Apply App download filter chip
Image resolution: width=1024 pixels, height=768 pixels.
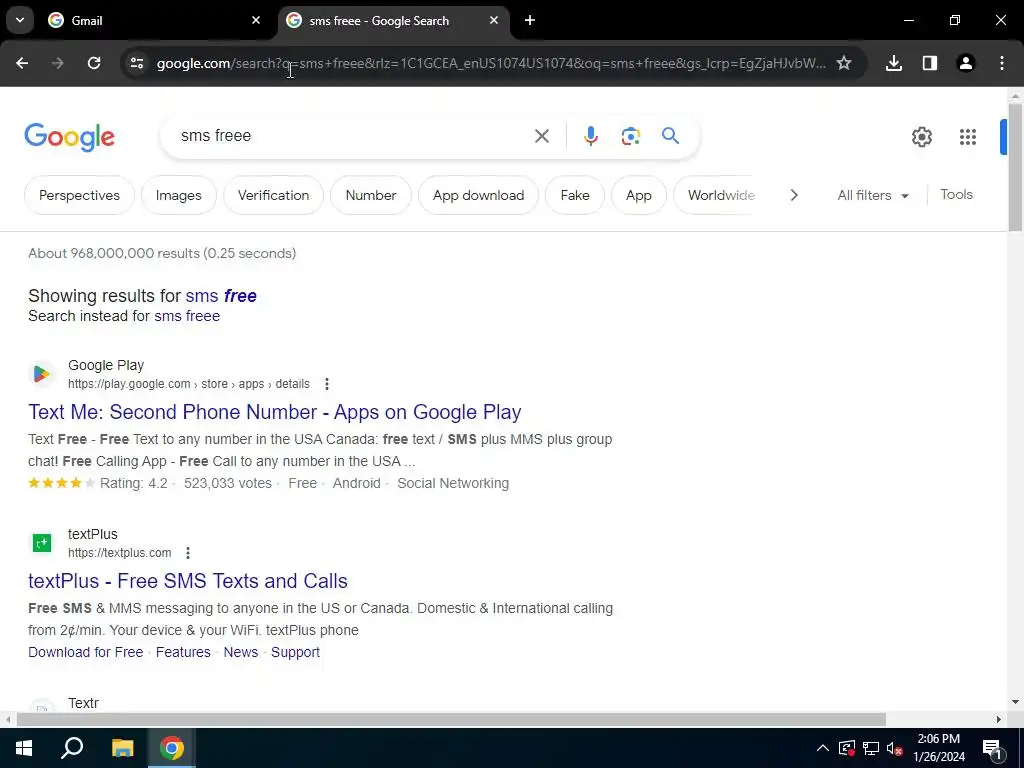pyautogui.click(x=479, y=195)
